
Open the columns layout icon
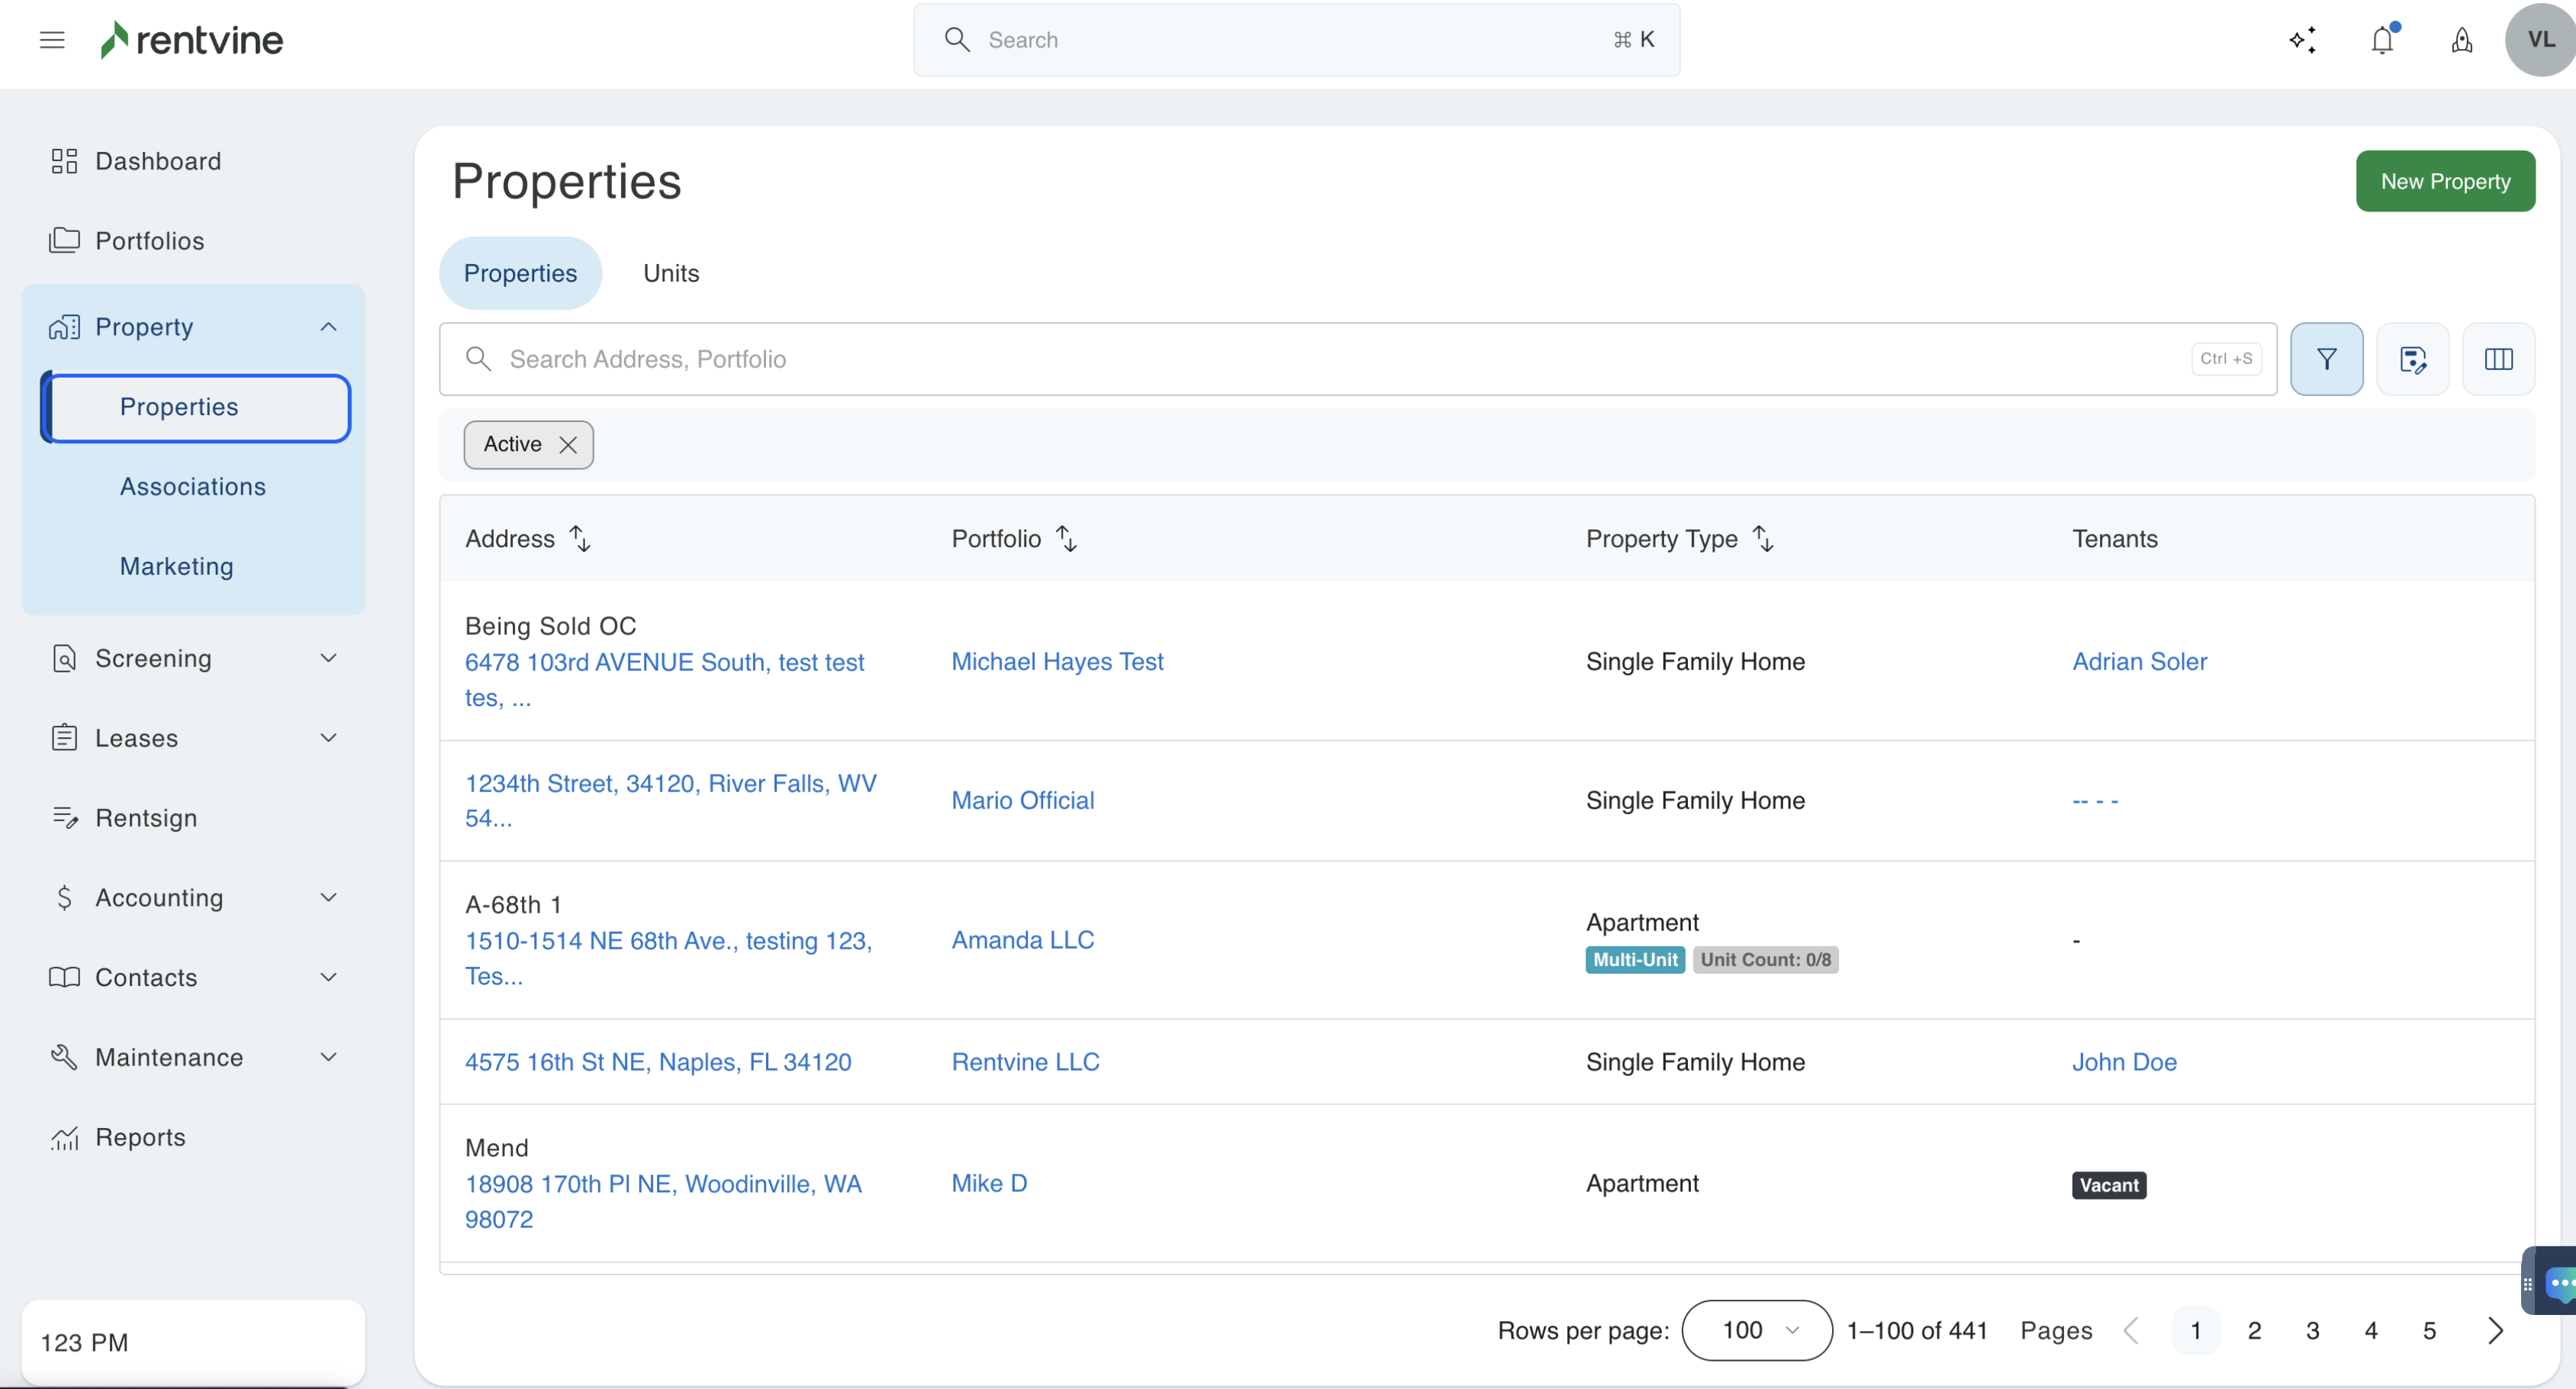pos(2498,359)
